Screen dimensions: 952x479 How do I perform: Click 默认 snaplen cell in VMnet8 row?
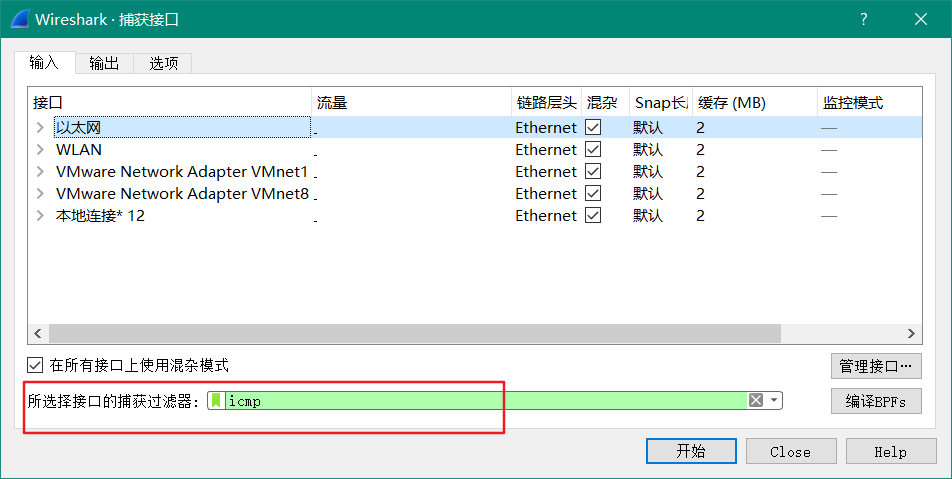(648, 193)
